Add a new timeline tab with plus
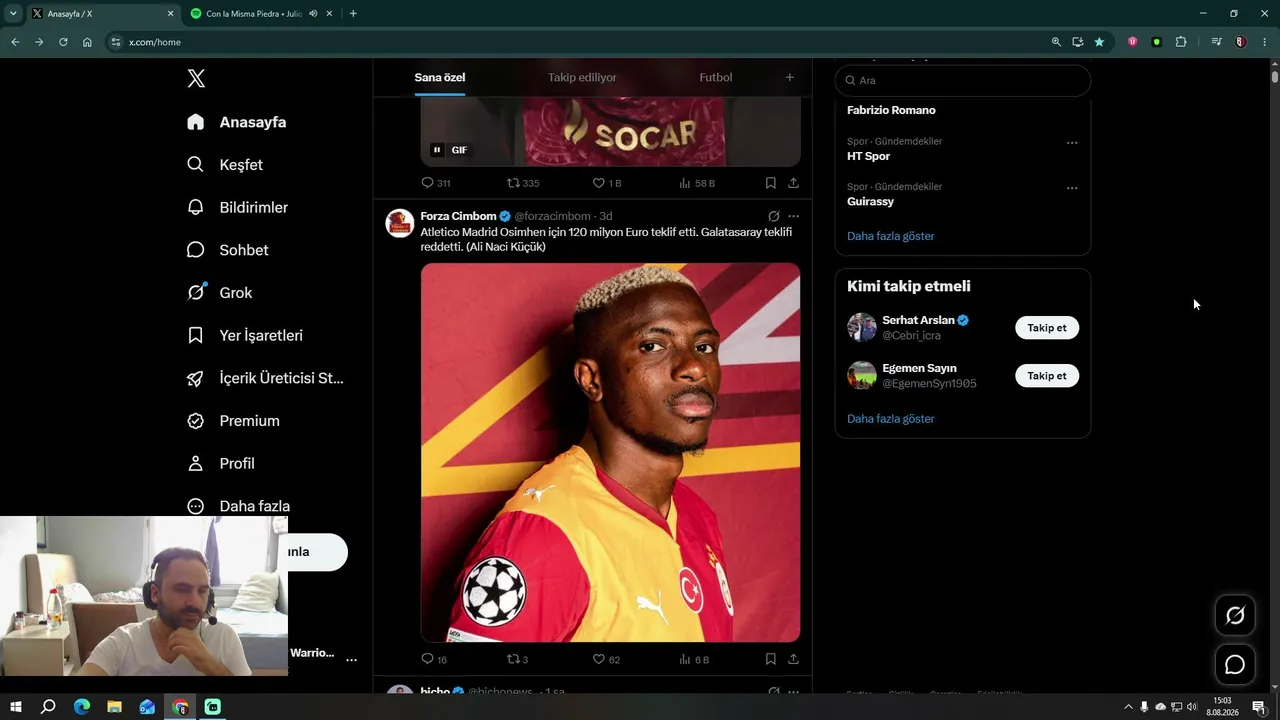The width and height of the screenshot is (1280, 720). [789, 78]
